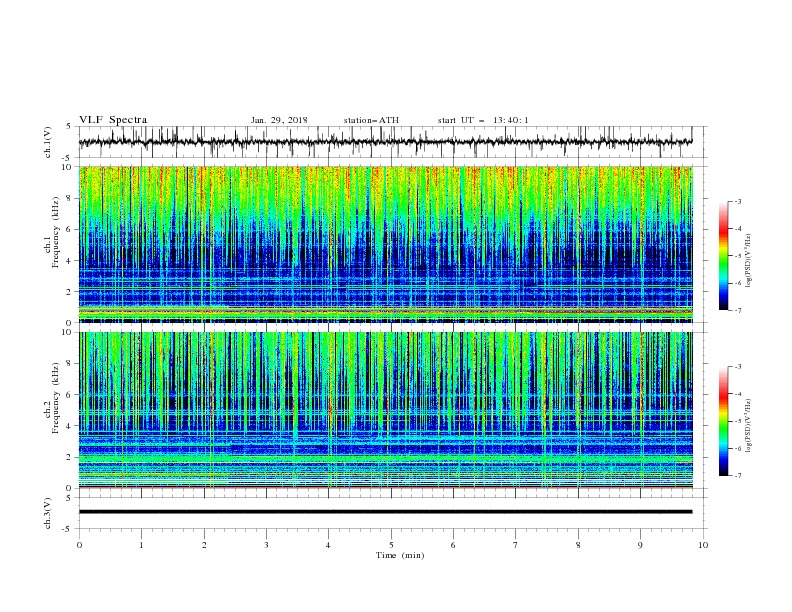
Task: Click the "-5" voltage tick on ch.3(V) axis
Action: (x=68, y=529)
